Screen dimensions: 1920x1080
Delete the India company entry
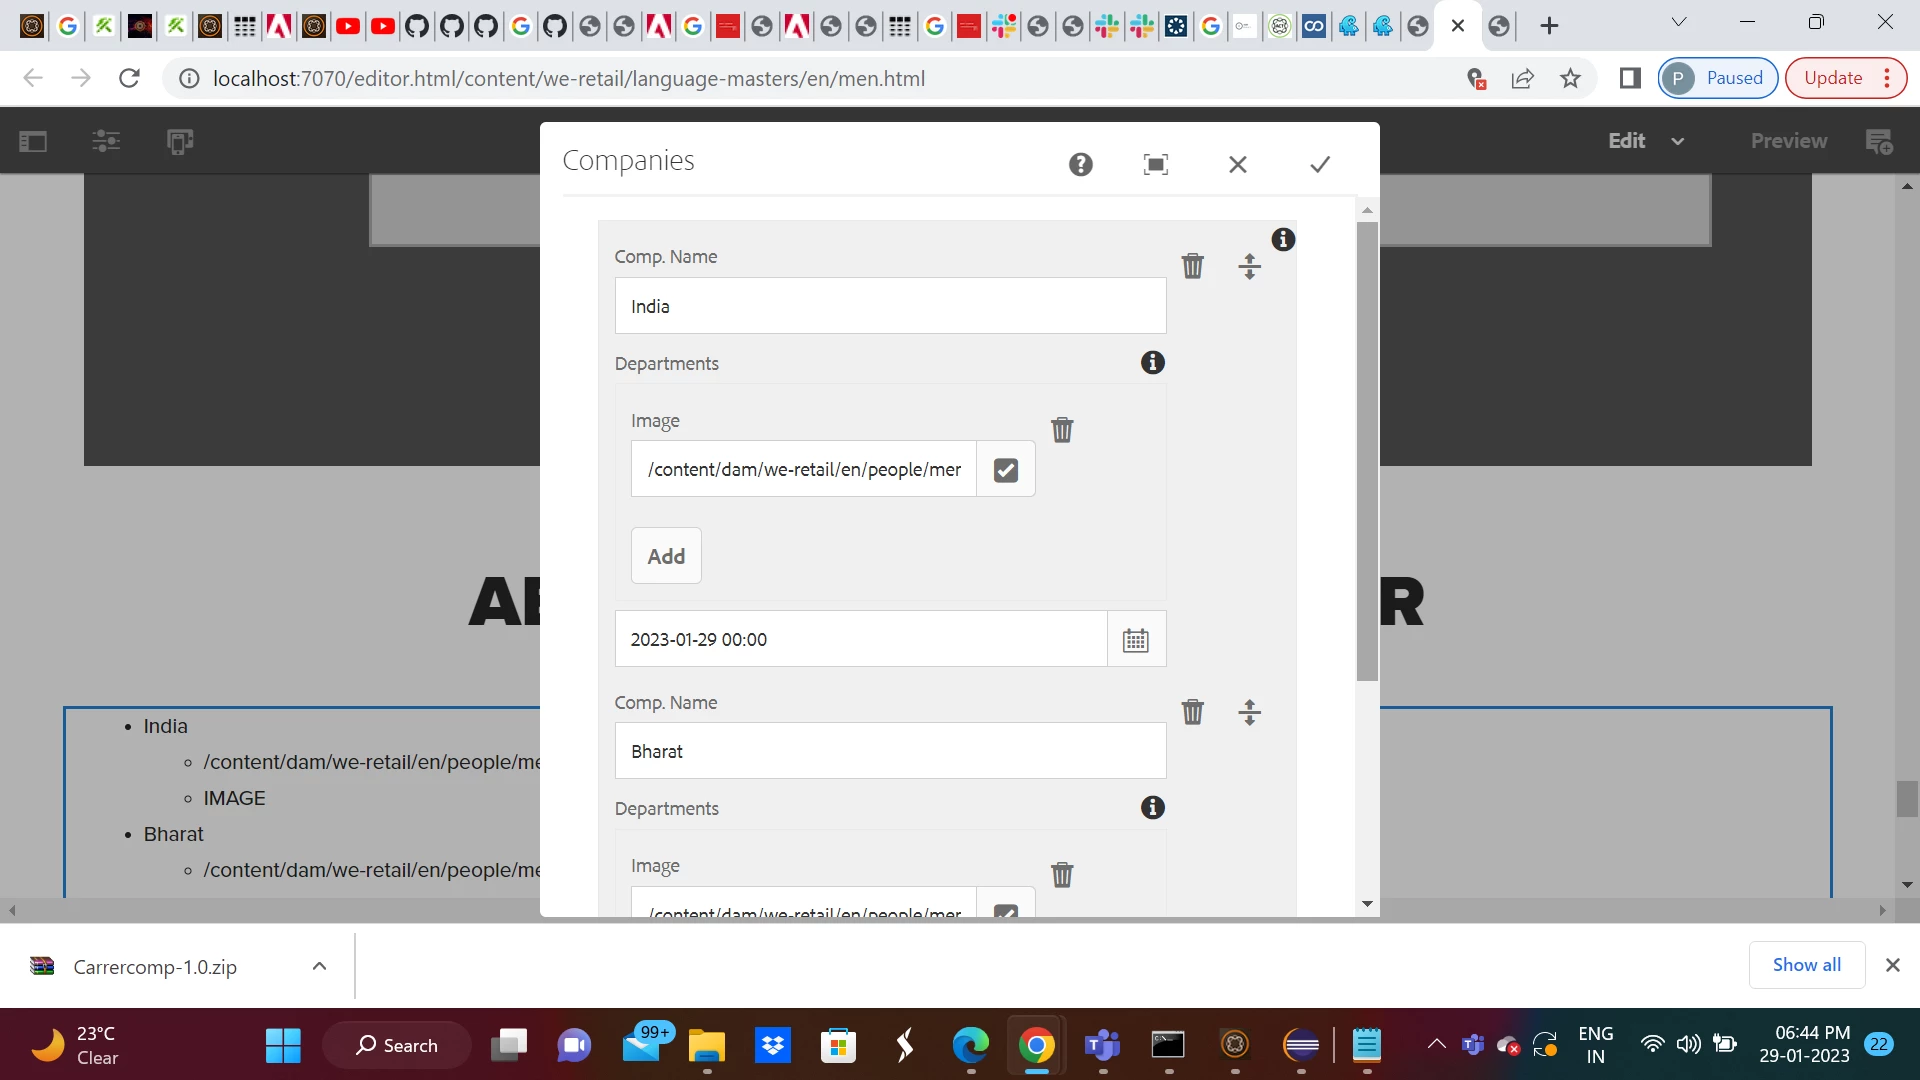coord(1192,266)
